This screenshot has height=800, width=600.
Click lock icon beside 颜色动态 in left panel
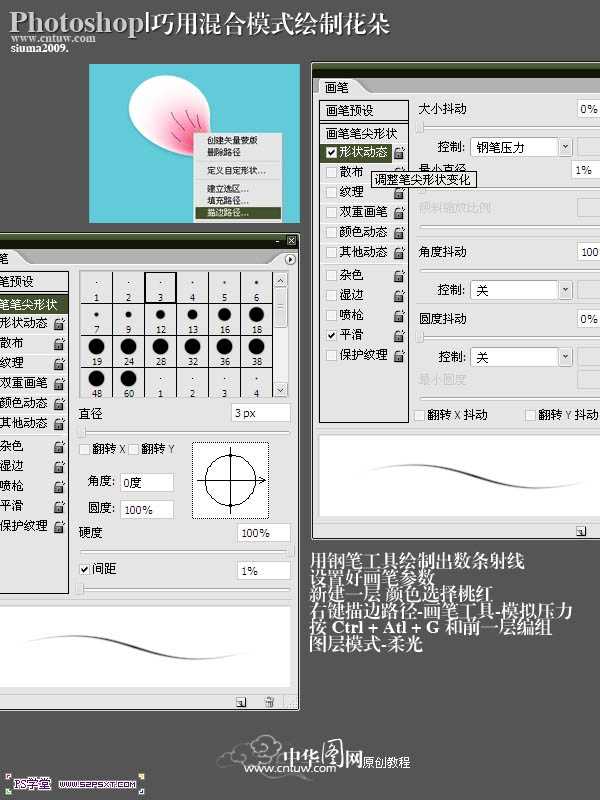(59, 404)
